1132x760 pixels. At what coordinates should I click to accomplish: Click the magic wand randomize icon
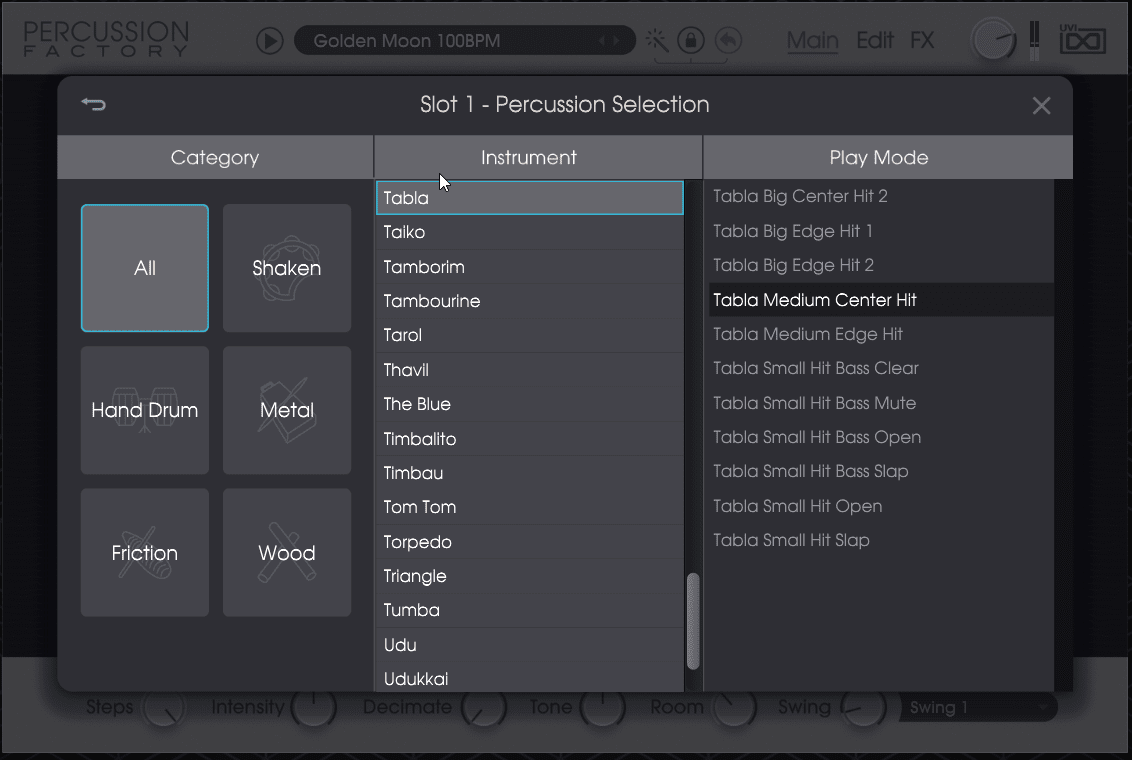click(657, 40)
